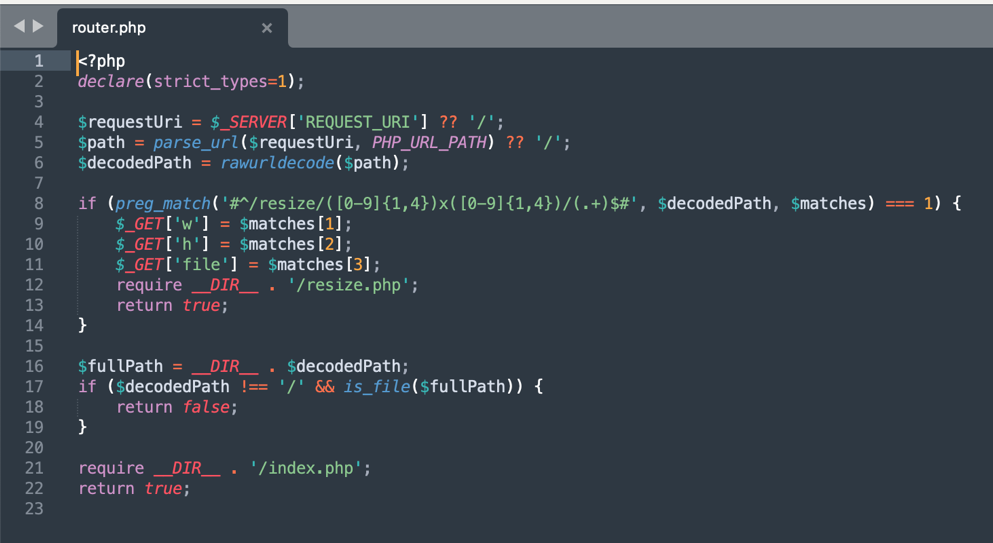The height and width of the screenshot is (543, 993).
Task: Click line number 16 in the gutter
Action: pos(34,366)
